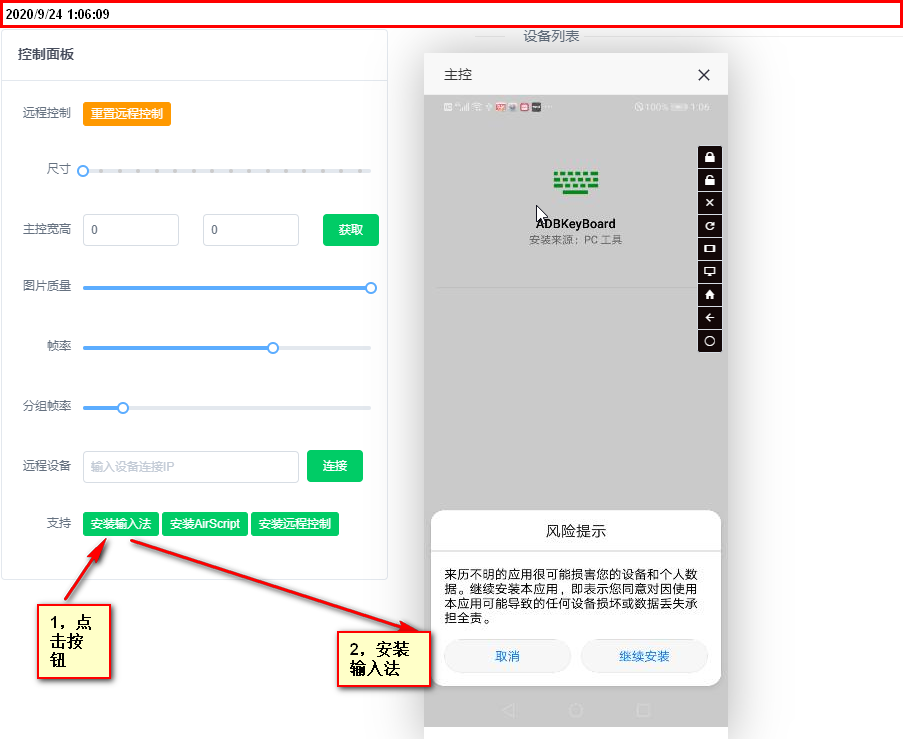Click the green 获取 button

(351, 230)
